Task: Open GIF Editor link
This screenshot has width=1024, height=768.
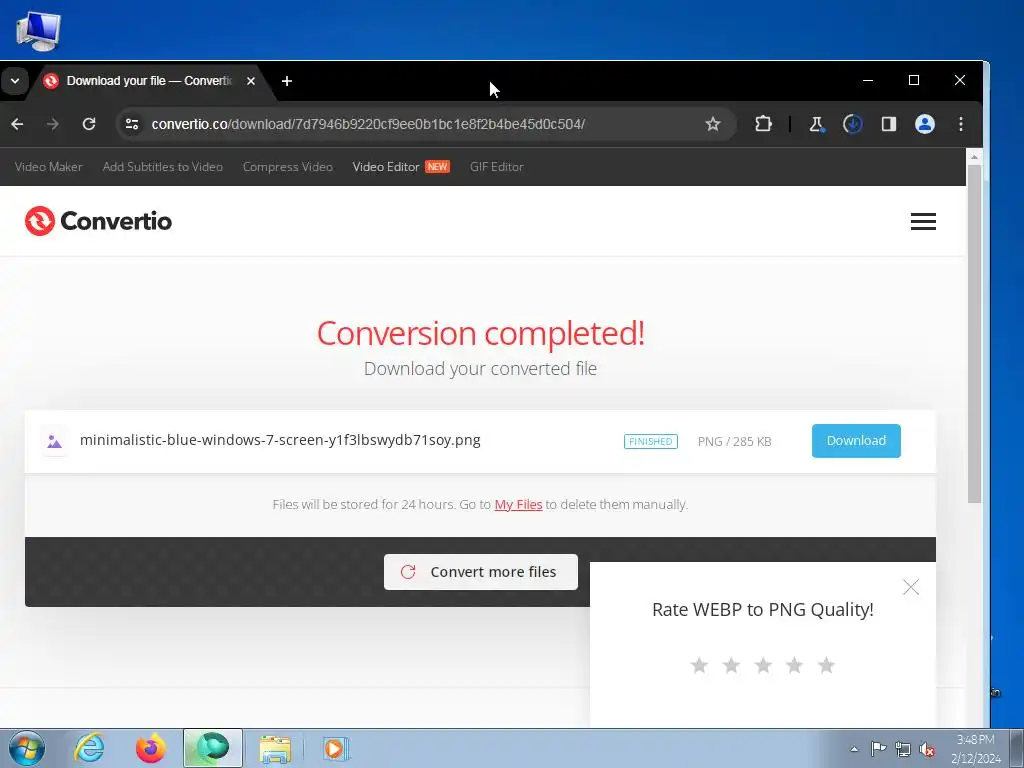Action: coord(496,167)
